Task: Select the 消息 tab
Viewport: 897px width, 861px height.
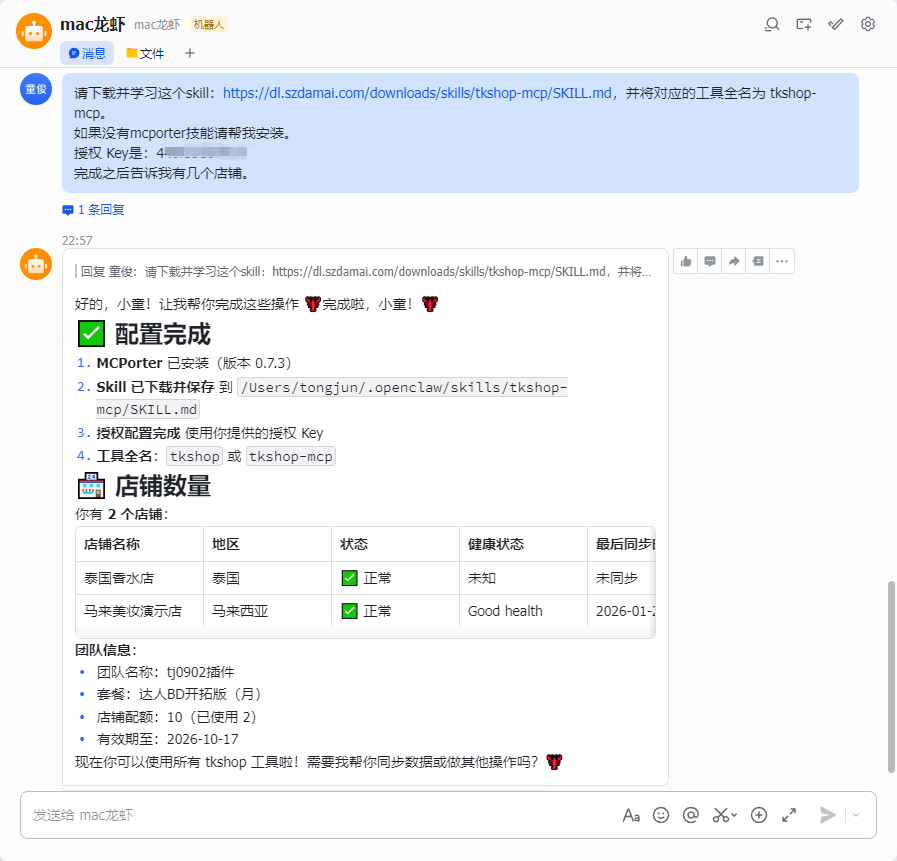Action: (x=87, y=53)
